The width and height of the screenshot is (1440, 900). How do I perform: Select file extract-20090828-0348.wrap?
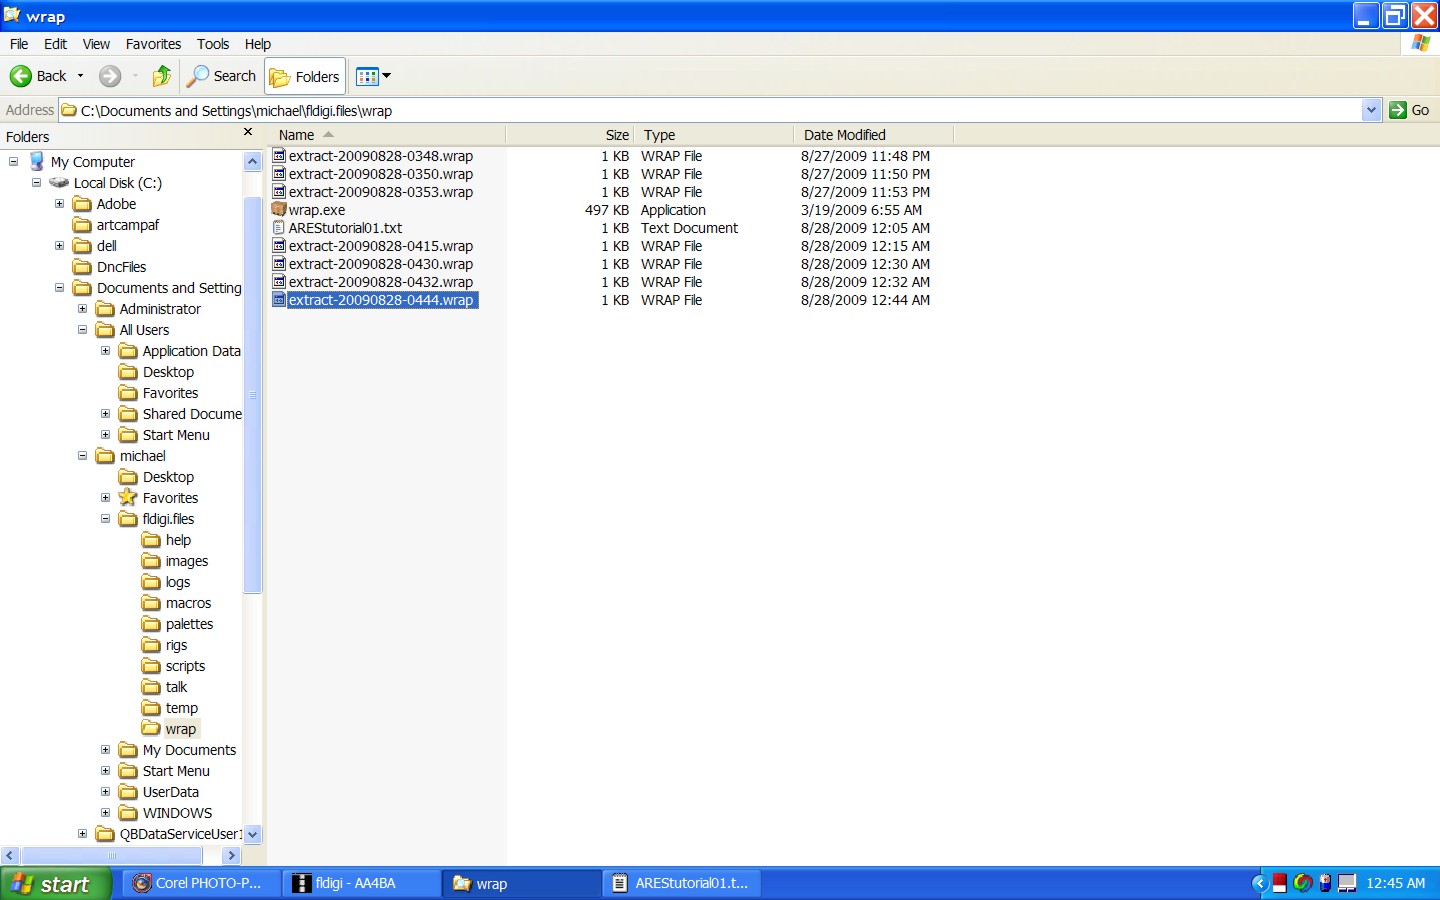pos(373,156)
